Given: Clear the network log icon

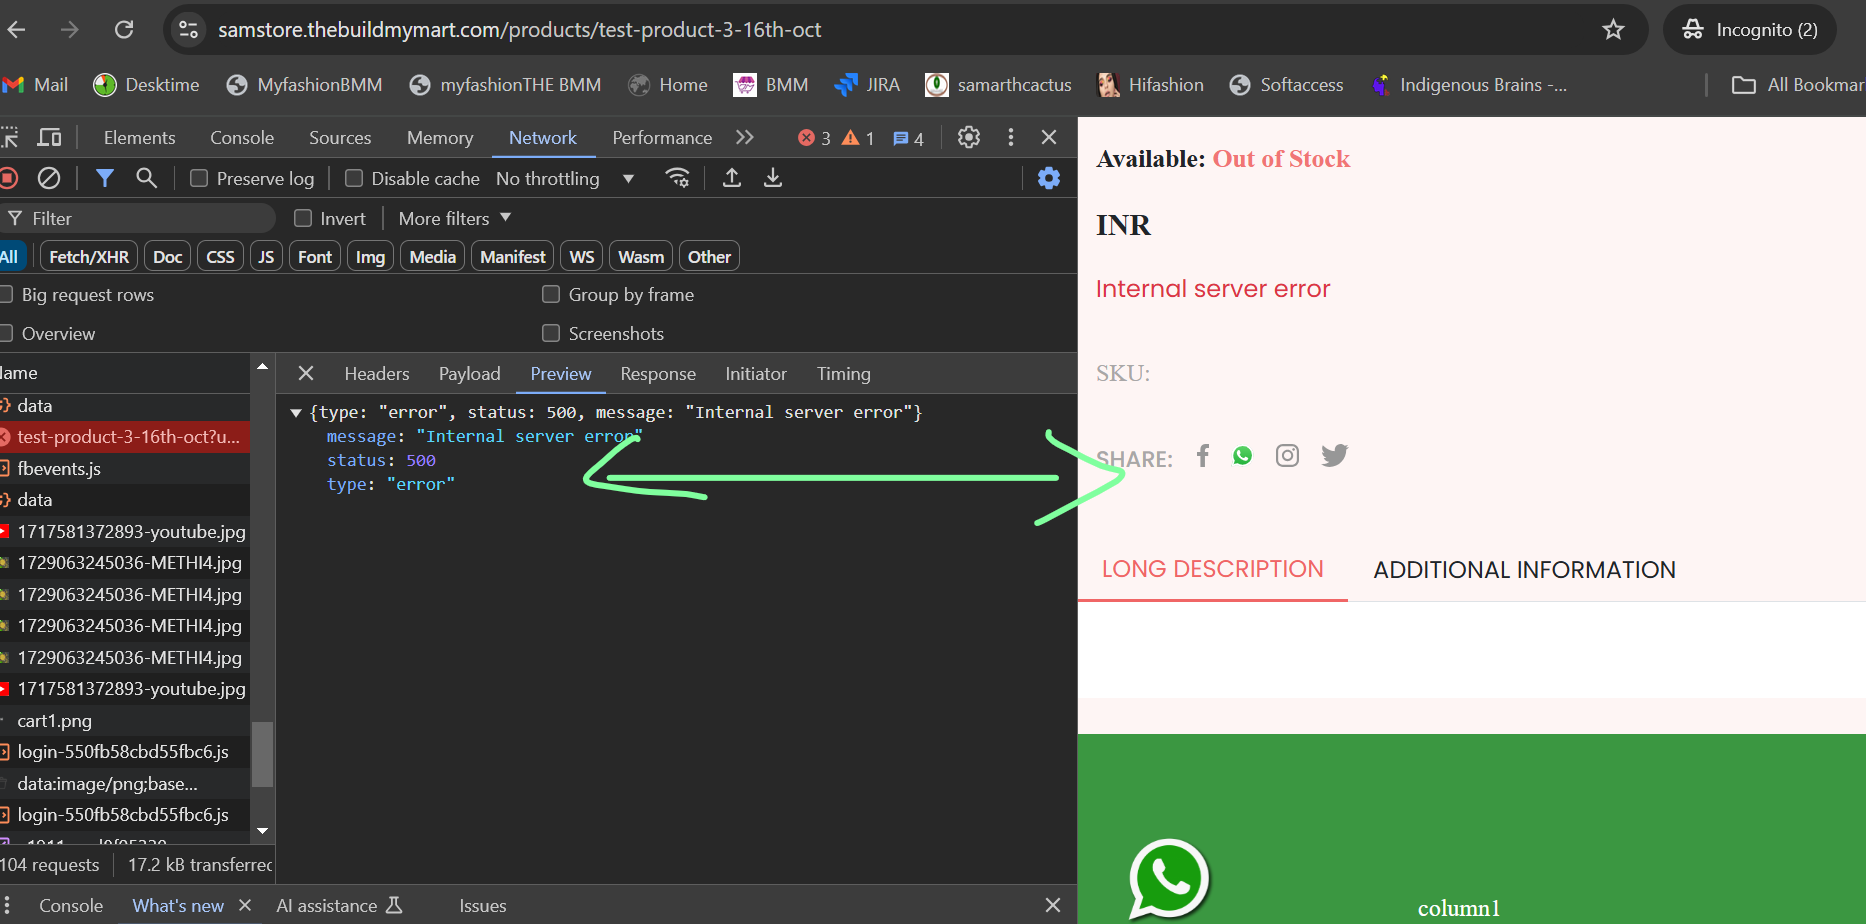Looking at the screenshot, I should [49, 178].
